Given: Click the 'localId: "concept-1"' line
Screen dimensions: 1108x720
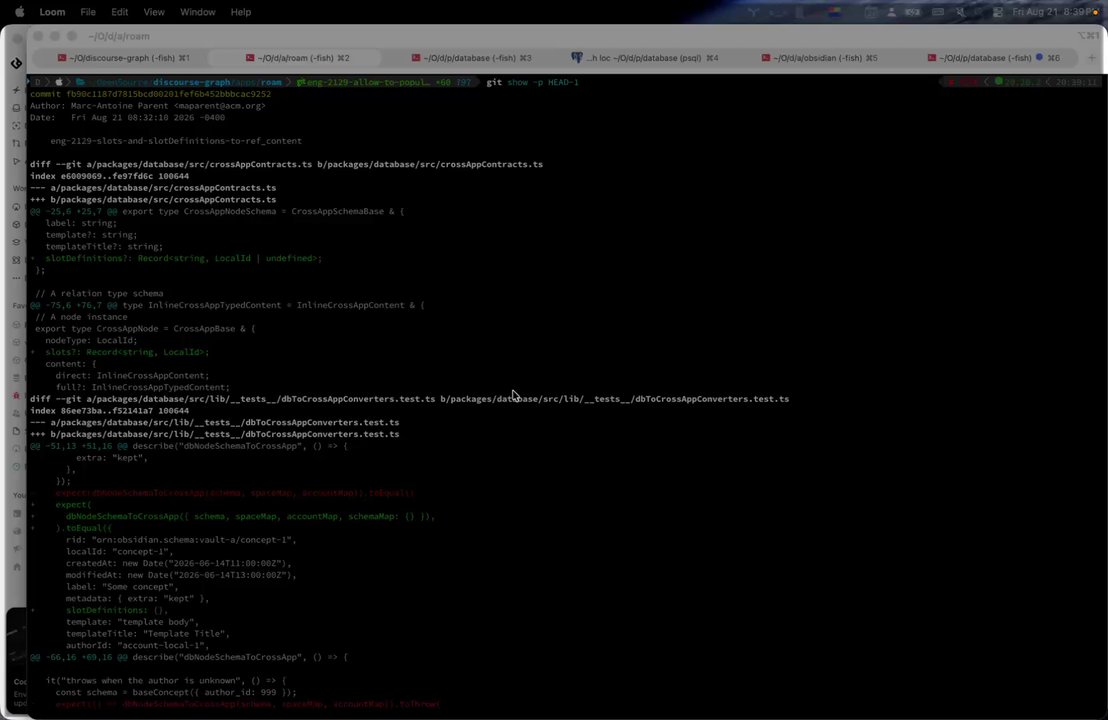Looking at the screenshot, I should (119, 551).
